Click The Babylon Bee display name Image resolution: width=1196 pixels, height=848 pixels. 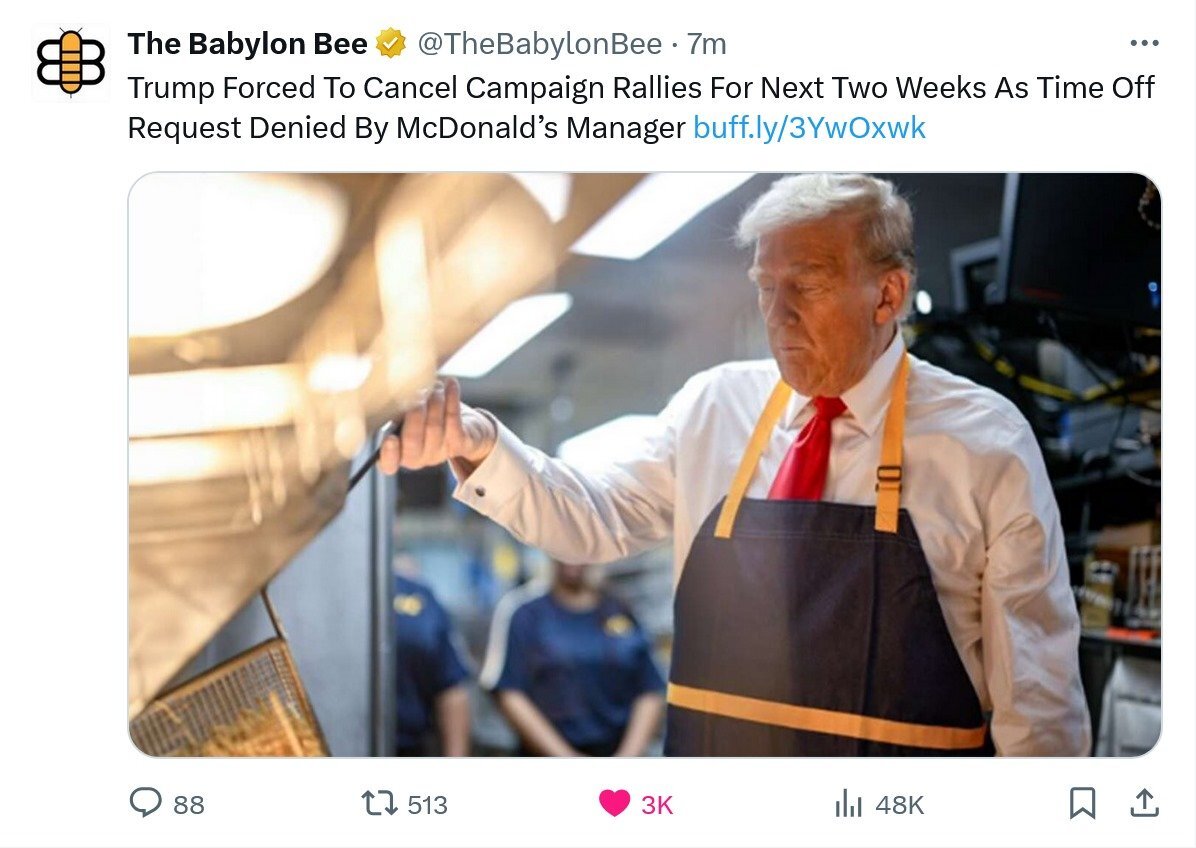[247, 44]
